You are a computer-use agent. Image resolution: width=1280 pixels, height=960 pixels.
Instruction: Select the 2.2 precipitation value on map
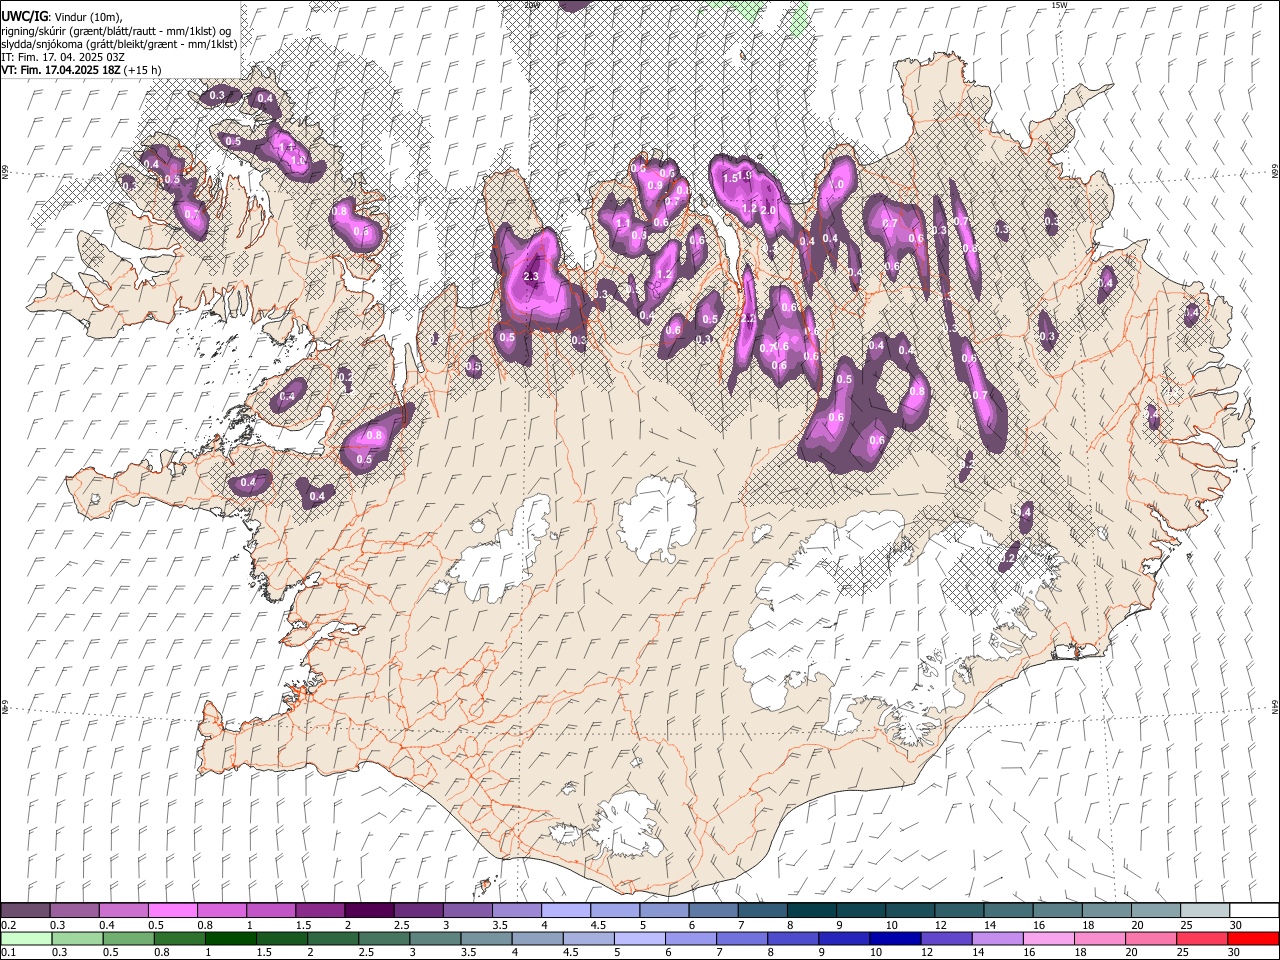click(x=747, y=319)
